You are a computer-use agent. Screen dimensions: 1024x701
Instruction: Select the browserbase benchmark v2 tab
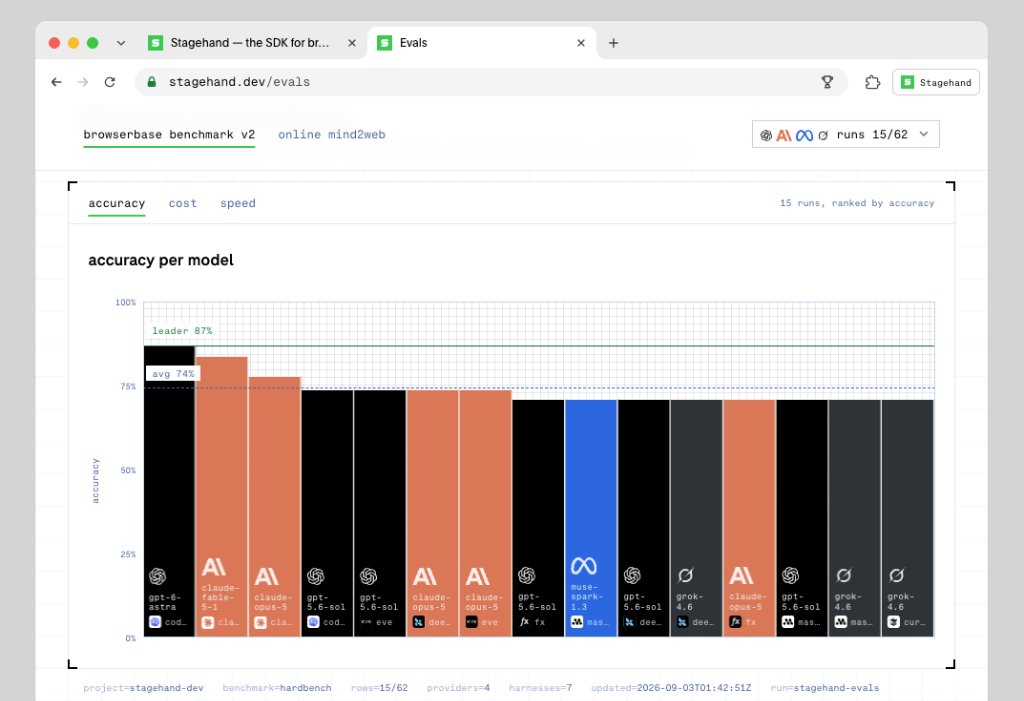tap(169, 135)
